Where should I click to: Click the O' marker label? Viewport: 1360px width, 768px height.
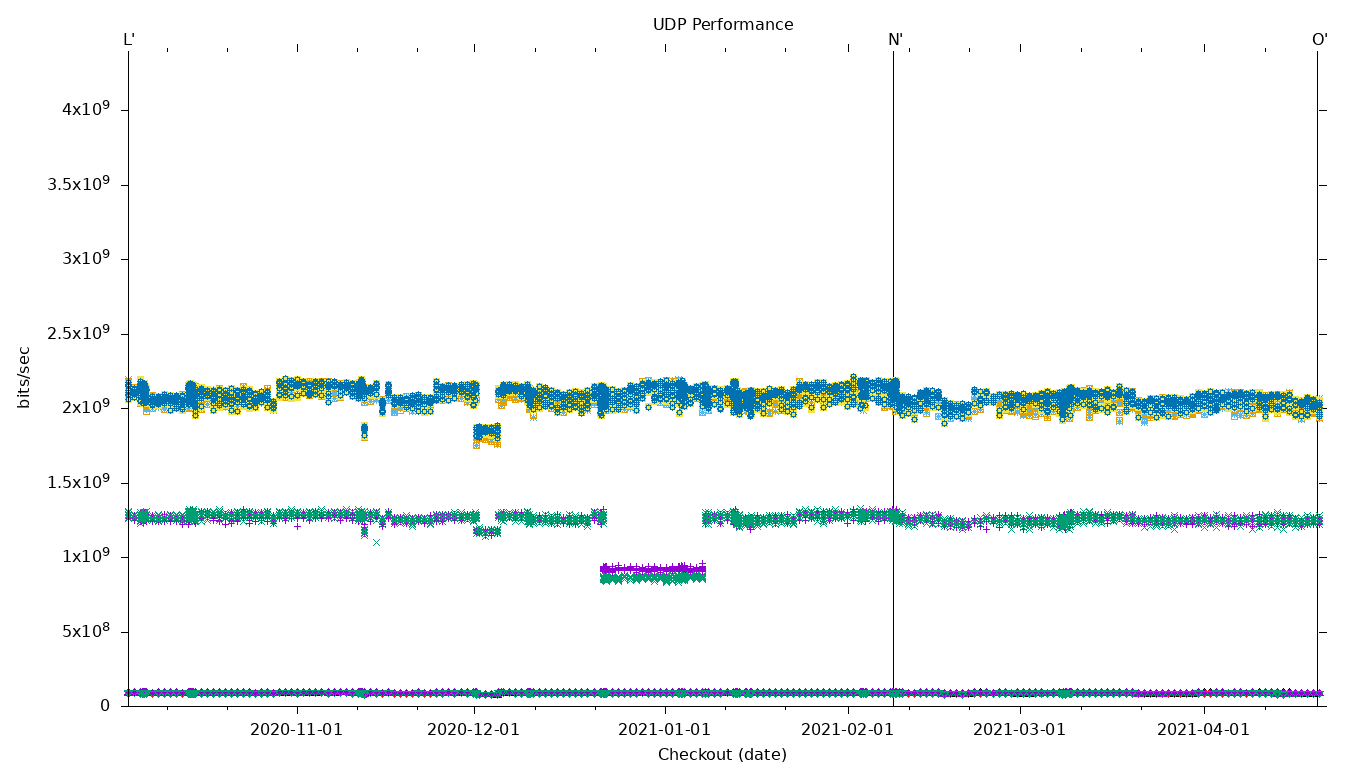(1320, 40)
